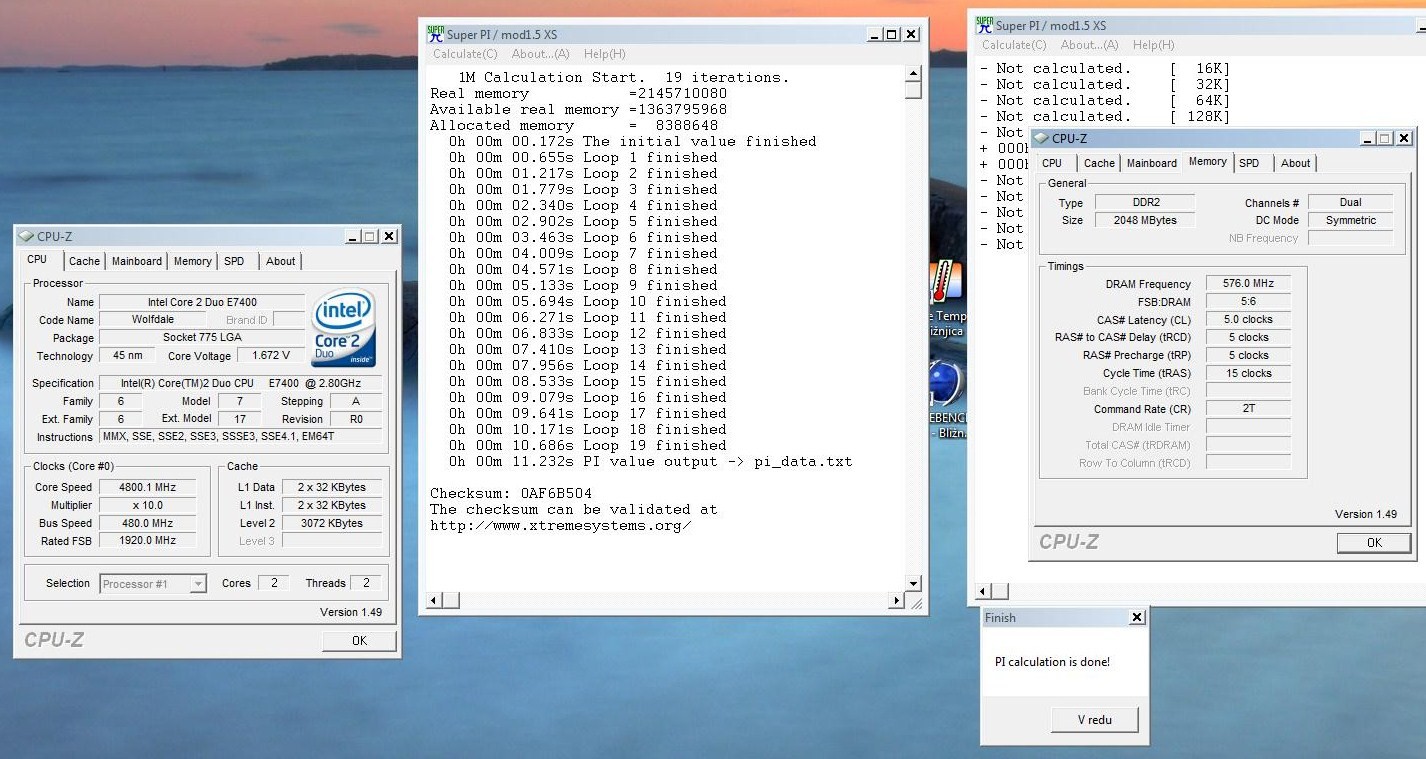Click the Rated FSB 1920.0 MHz value
Screen dimensions: 1426x759
pyautogui.click(x=147, y=540)
